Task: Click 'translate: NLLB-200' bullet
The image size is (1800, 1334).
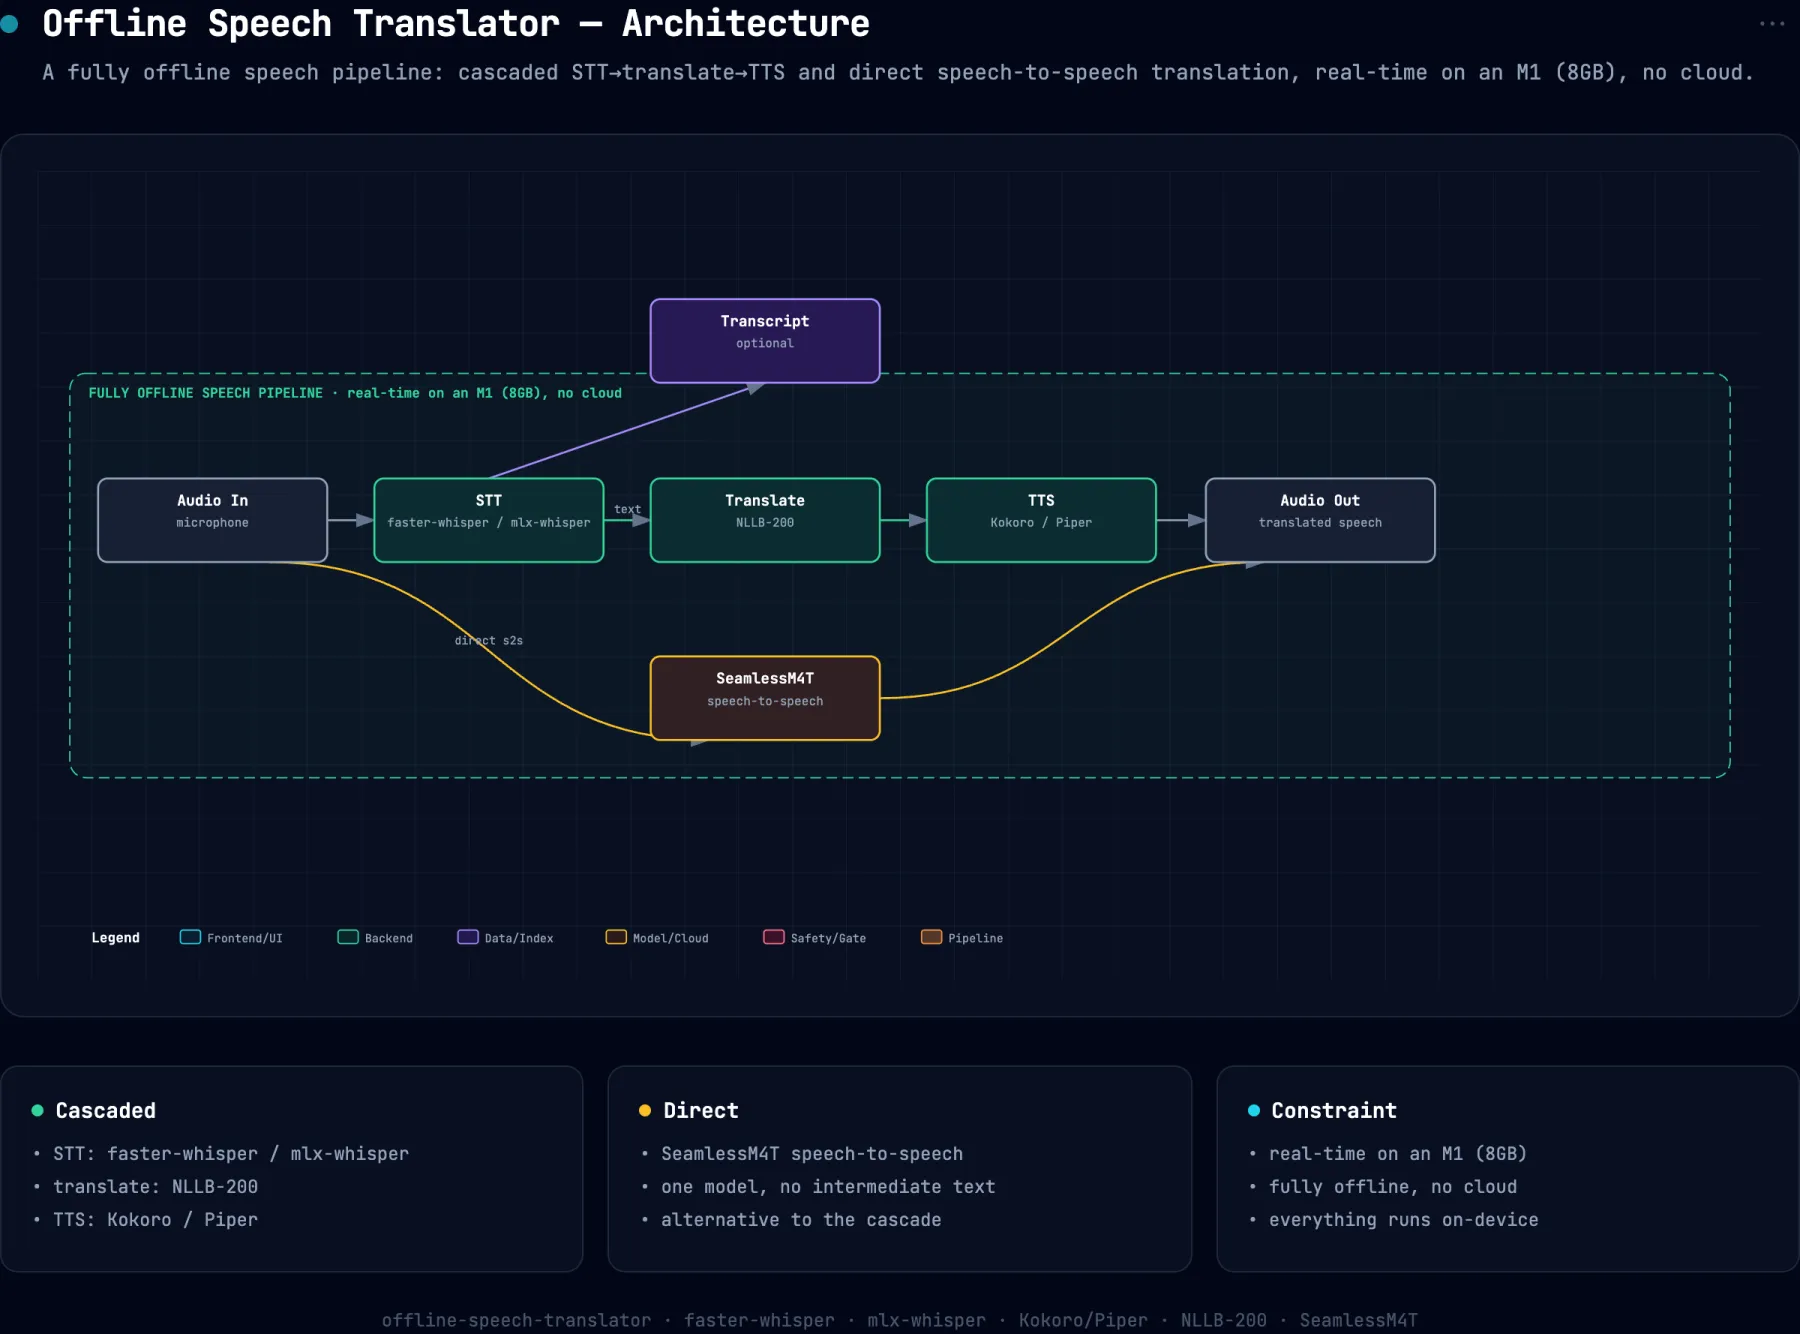Action: [155, 1186]
